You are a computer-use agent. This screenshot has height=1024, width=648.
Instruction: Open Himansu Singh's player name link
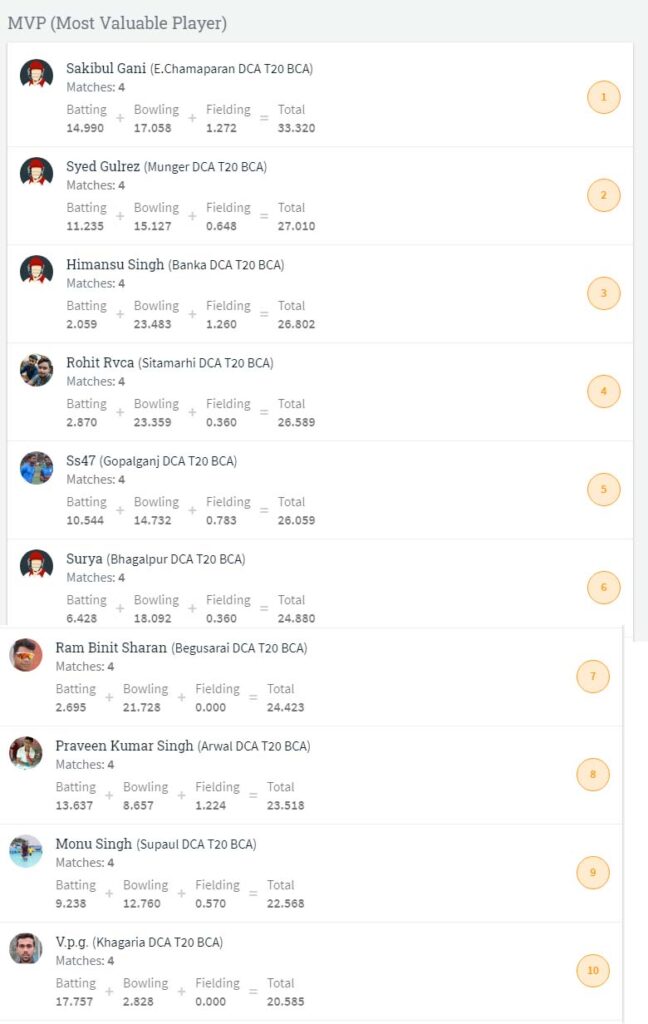(115, 264)
